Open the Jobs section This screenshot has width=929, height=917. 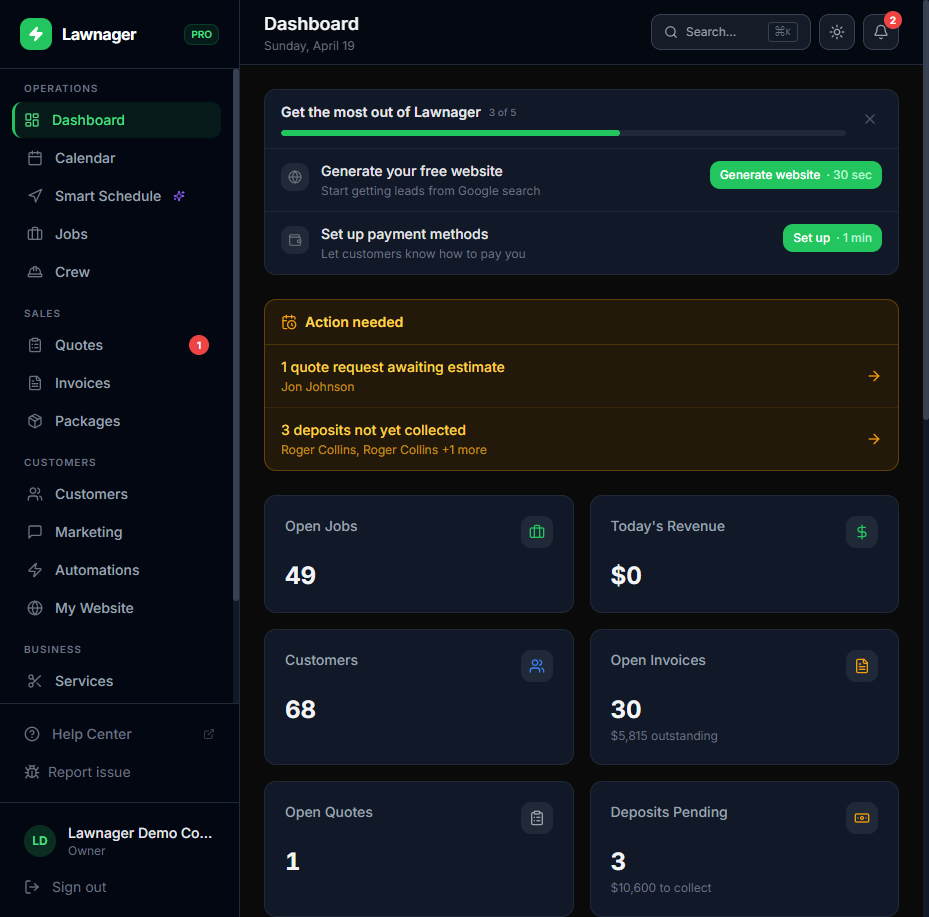click(117, 234)
